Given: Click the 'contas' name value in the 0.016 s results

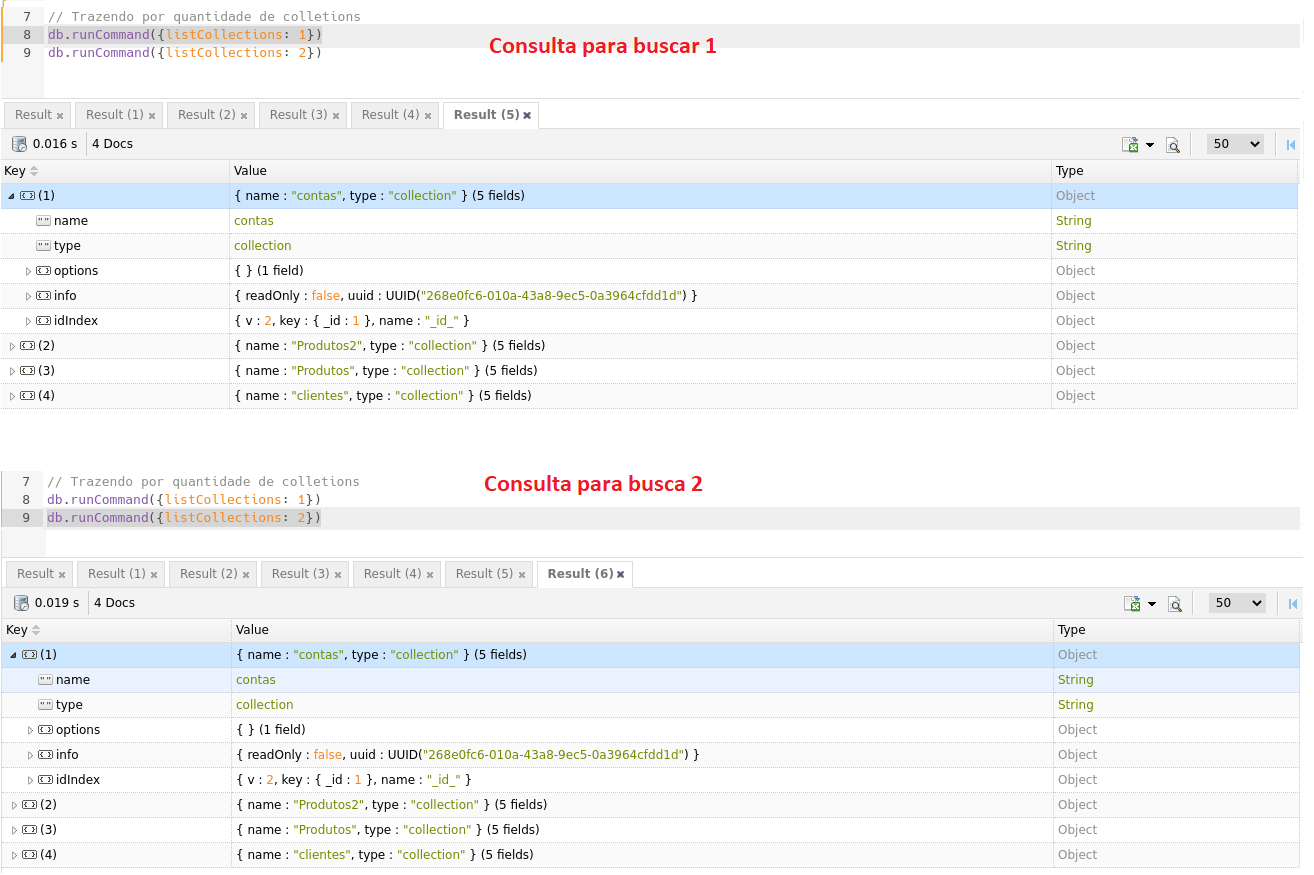Looking at the screenshot, I should pyautogui.click(x=254, y=221).
